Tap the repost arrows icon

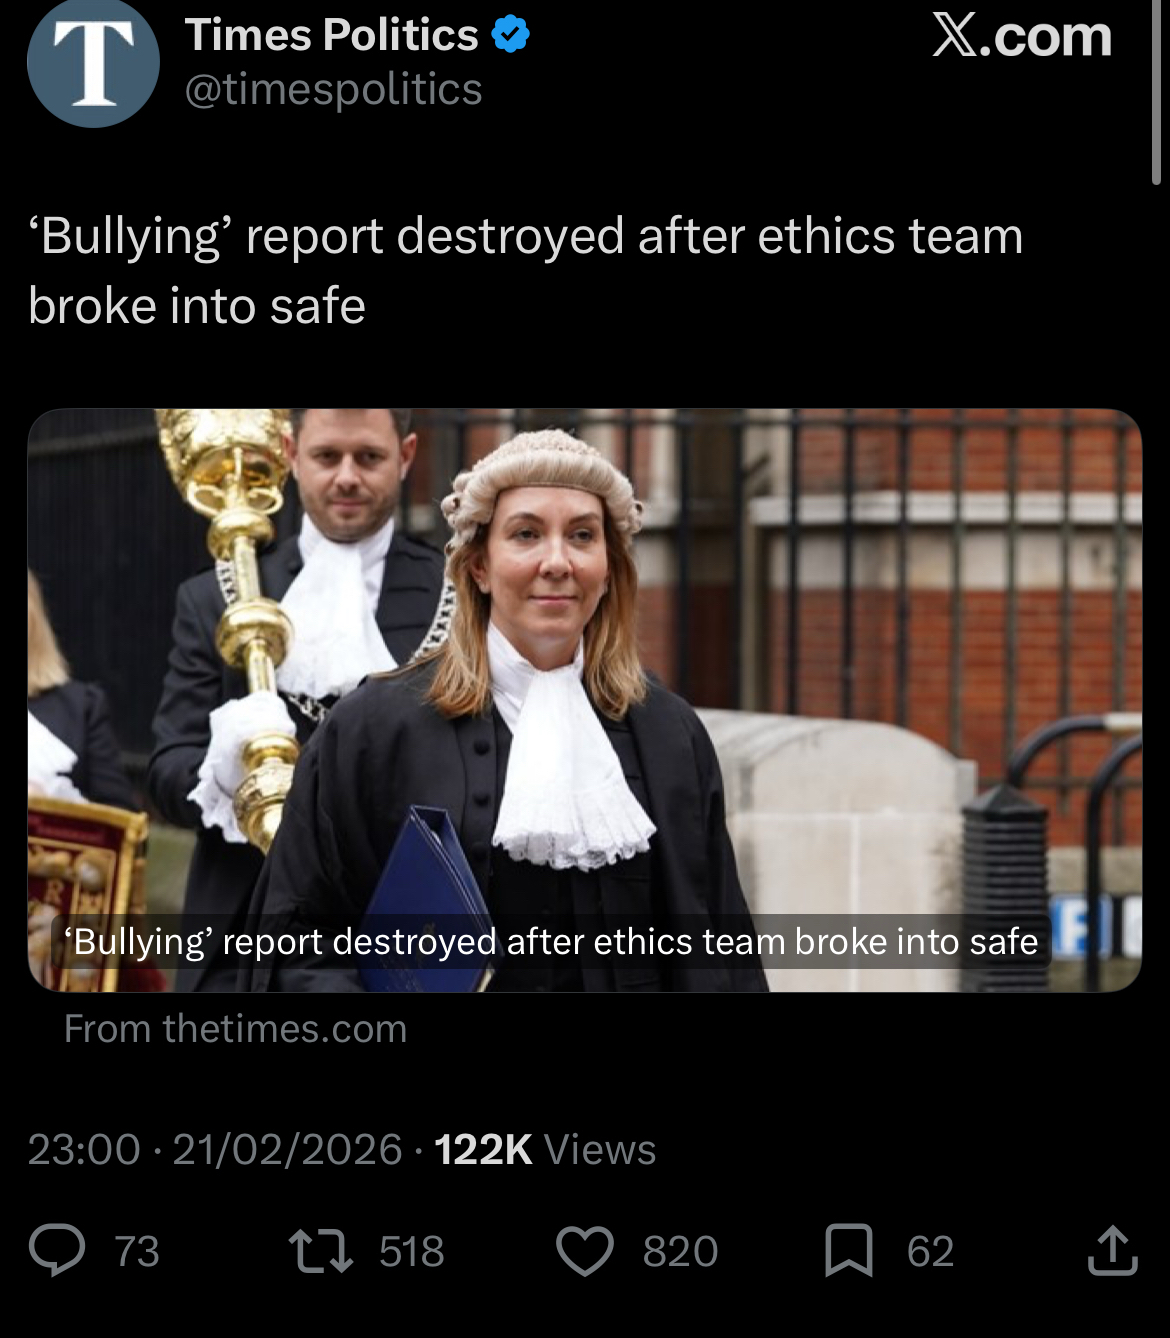pyautogui.click(x=320, y=1251)
